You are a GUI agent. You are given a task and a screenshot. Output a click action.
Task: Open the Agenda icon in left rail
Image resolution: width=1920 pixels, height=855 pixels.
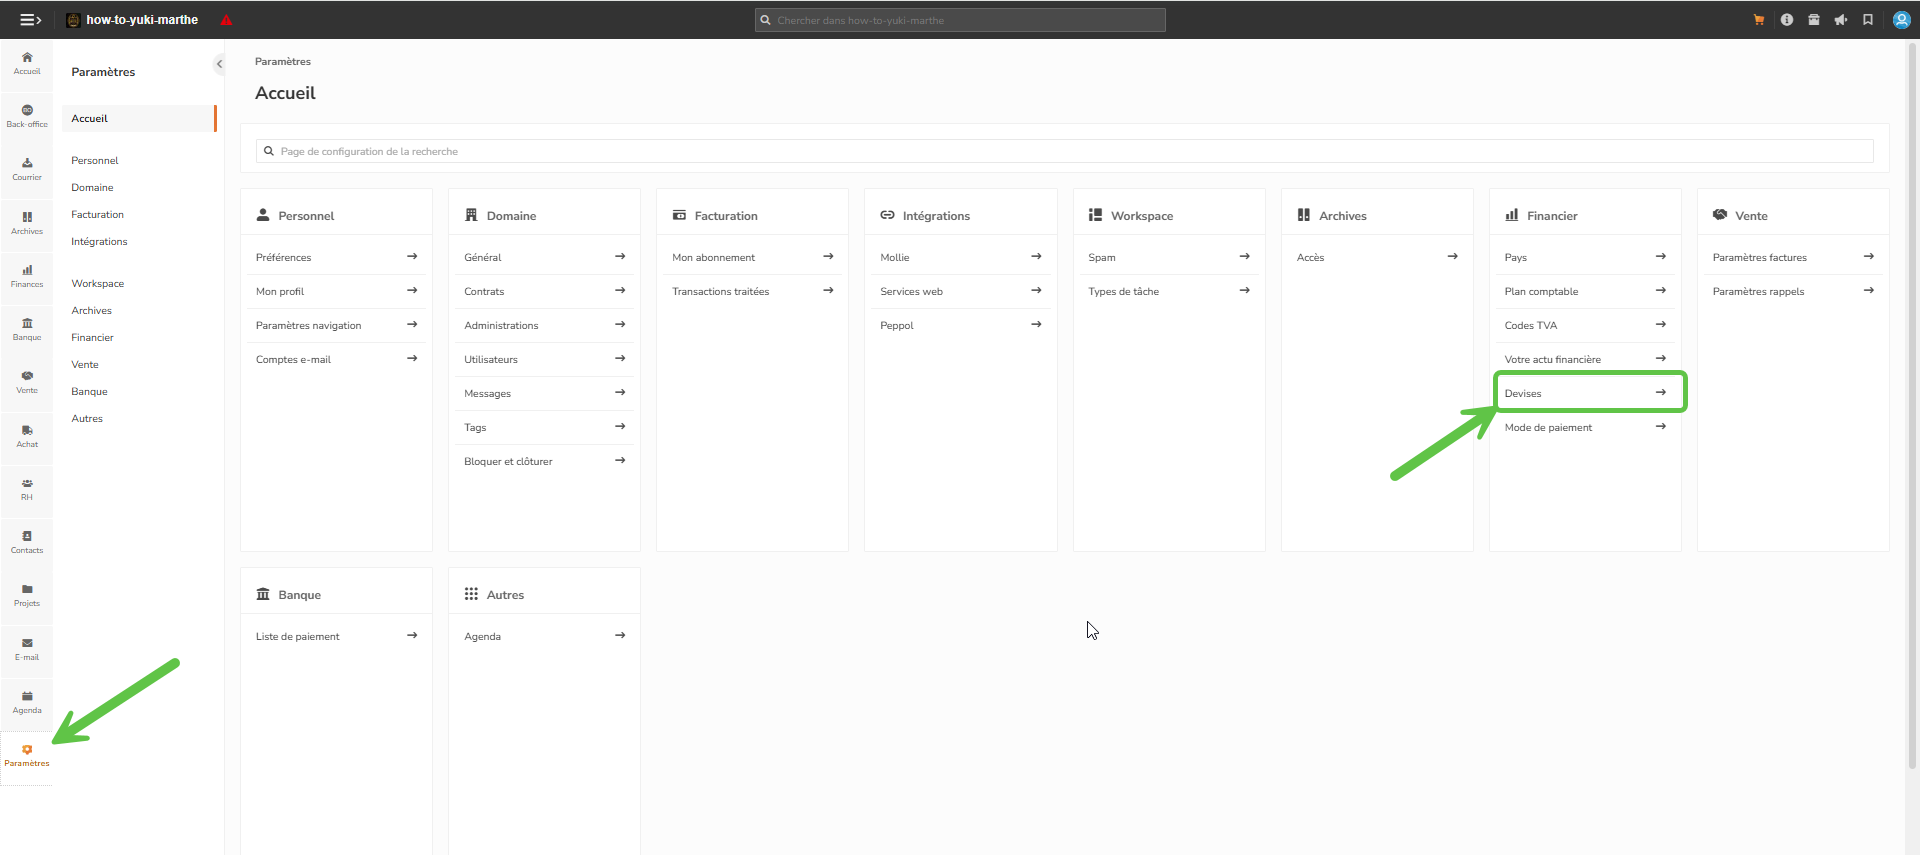coord(27,702)
